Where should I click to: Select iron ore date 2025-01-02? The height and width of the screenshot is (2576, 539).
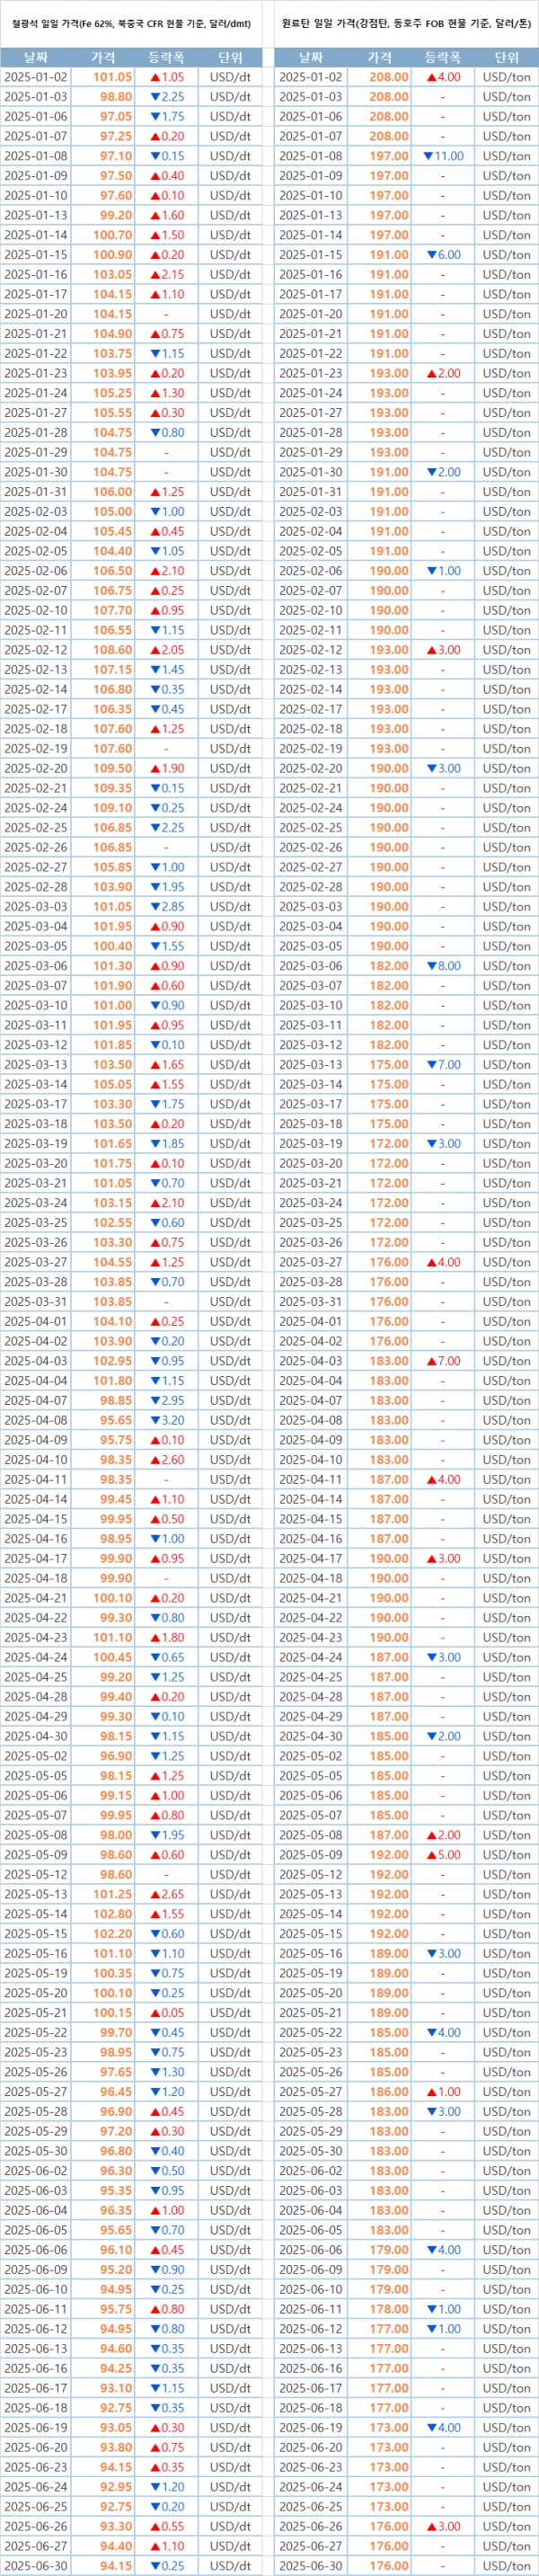click(x=35, y=77)
